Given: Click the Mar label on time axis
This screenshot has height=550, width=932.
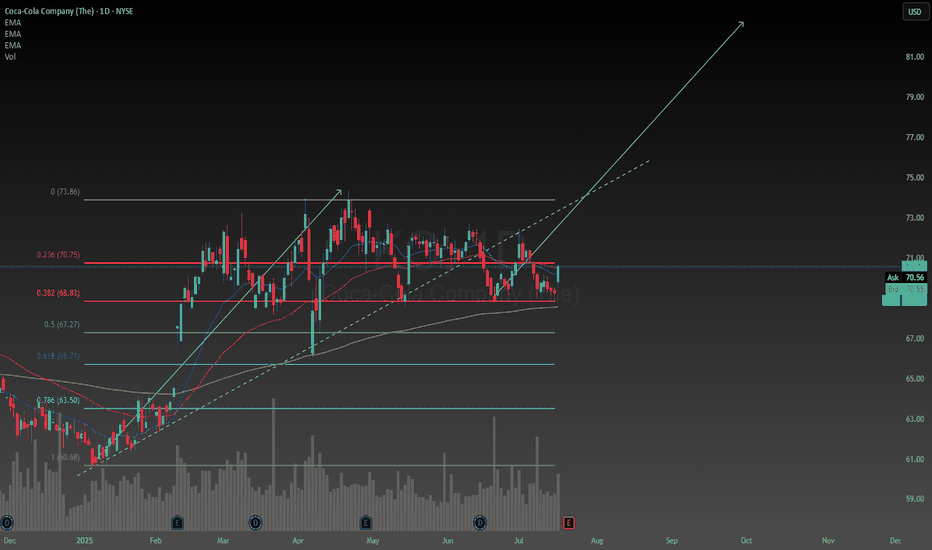Looking at the screenshot, I should tap(223, 540).
